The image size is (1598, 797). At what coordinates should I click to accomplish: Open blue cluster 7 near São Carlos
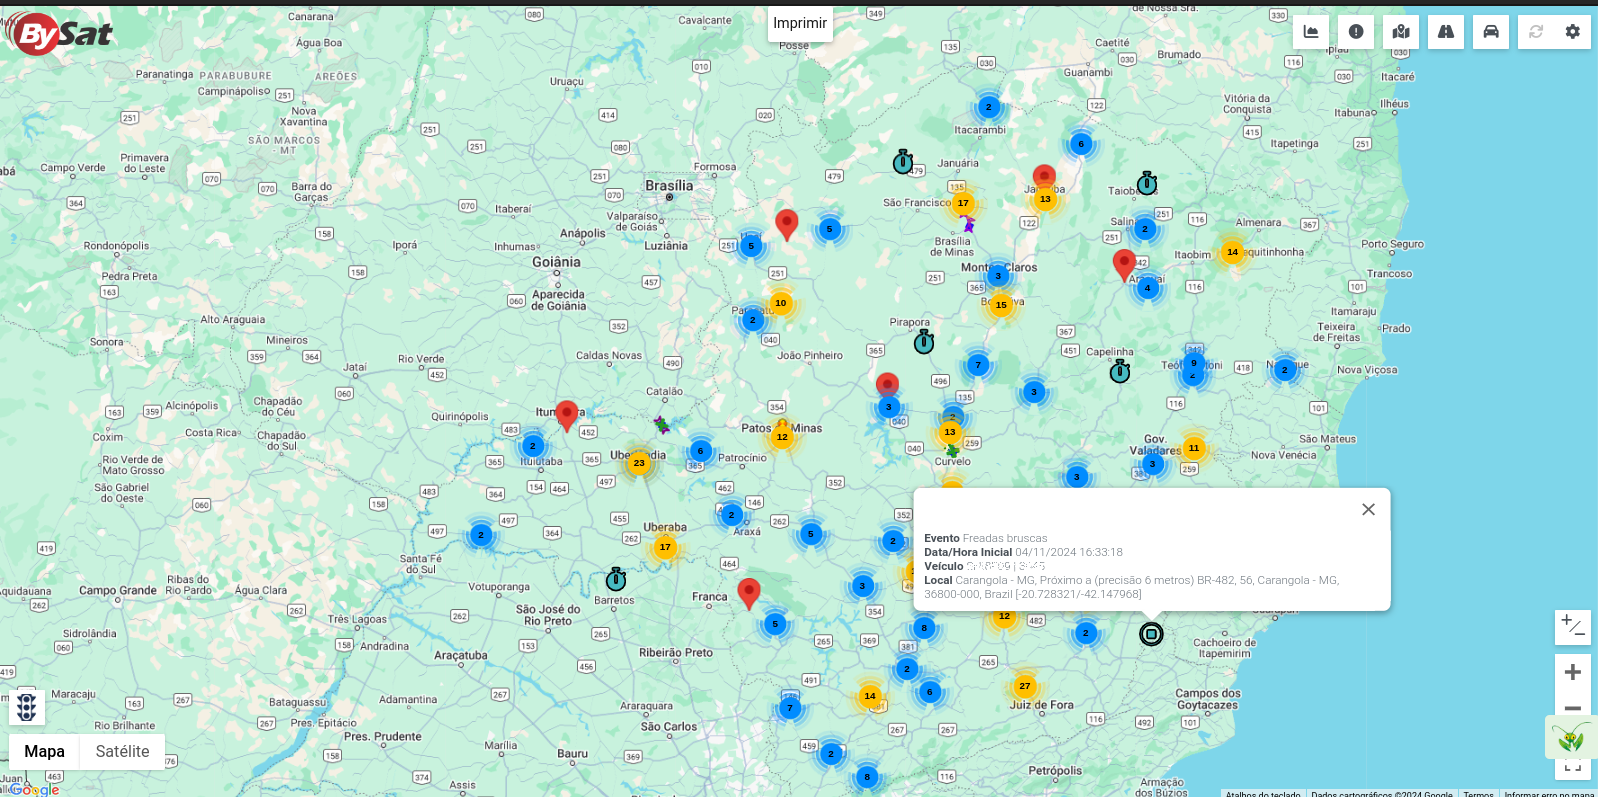coord(790,708)
